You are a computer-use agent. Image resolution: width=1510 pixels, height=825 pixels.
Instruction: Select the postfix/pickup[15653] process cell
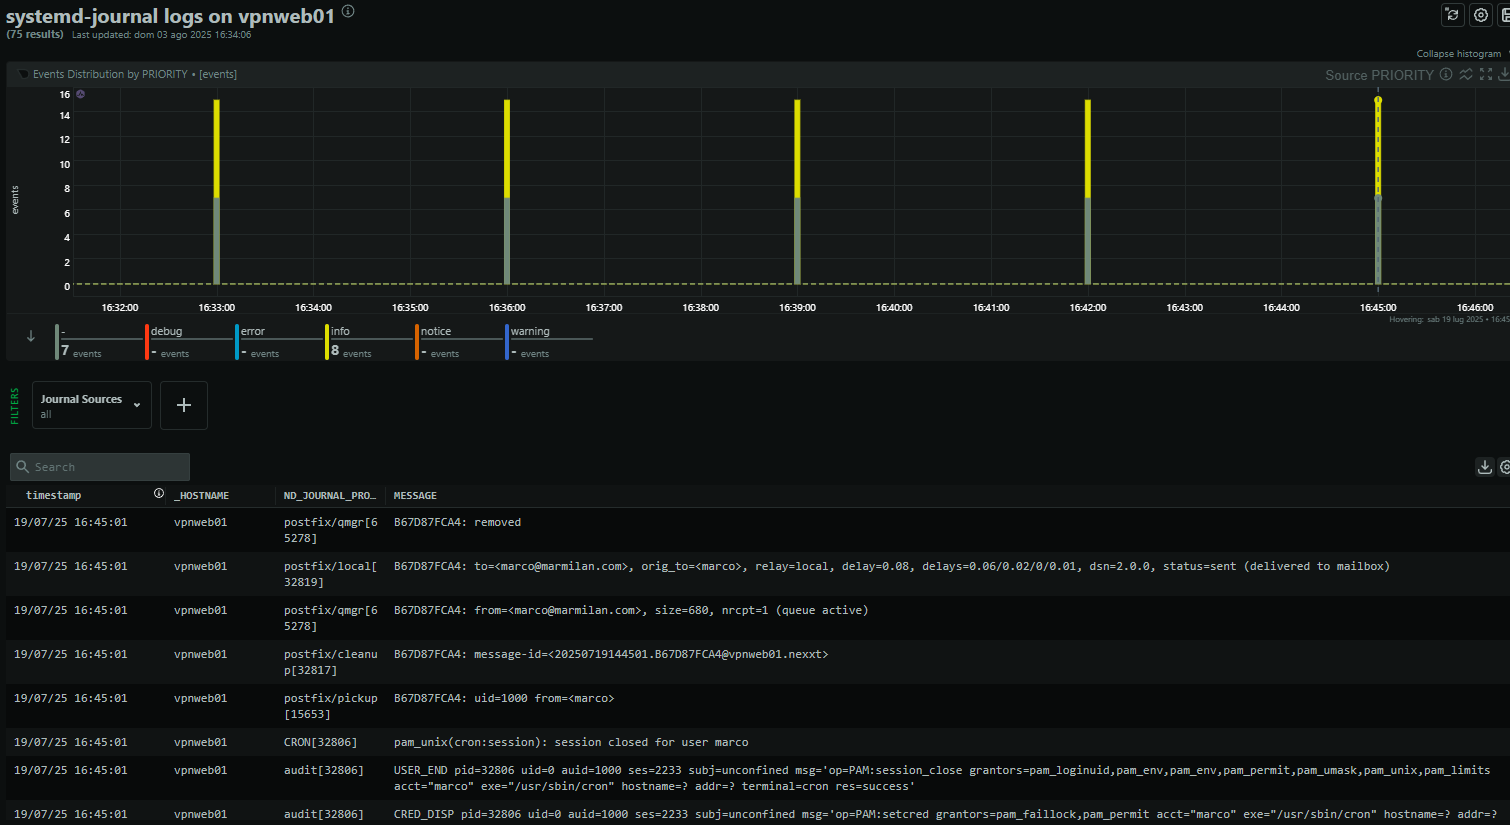point(330,706)
